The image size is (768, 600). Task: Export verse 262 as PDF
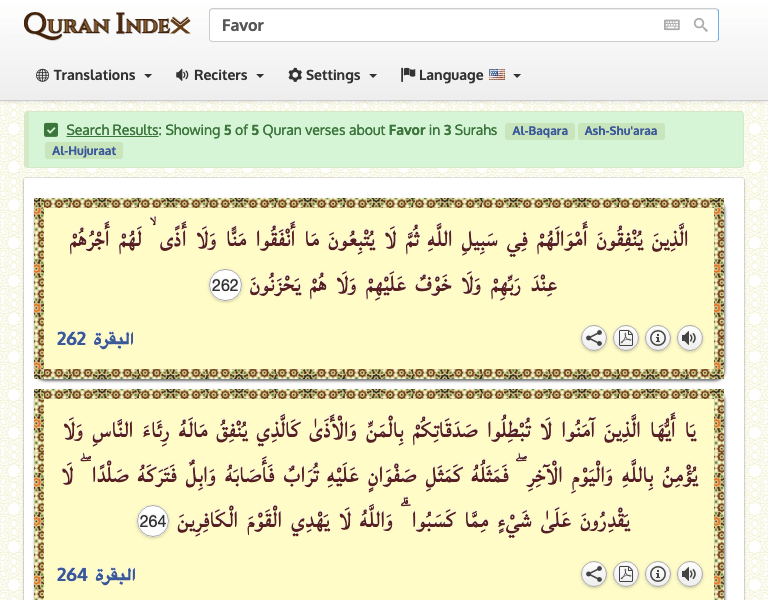pos(626,338)
